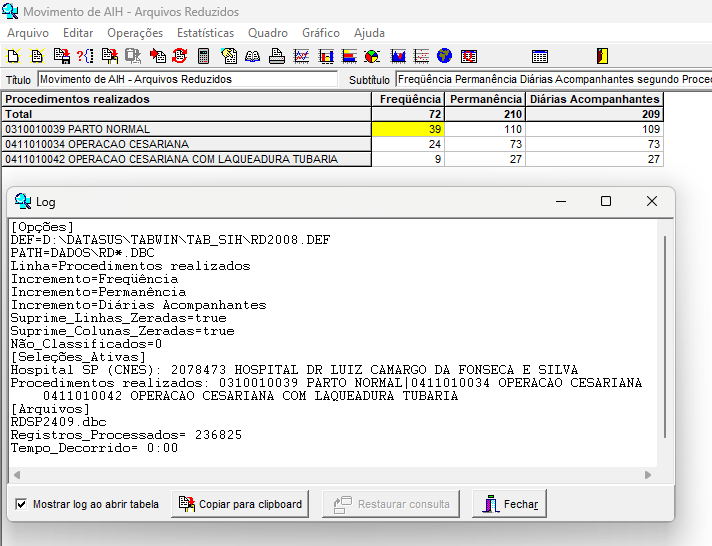The image size is (712, 546).
Task: Click the Permanência cell with value 110
Action: [485, 129]
